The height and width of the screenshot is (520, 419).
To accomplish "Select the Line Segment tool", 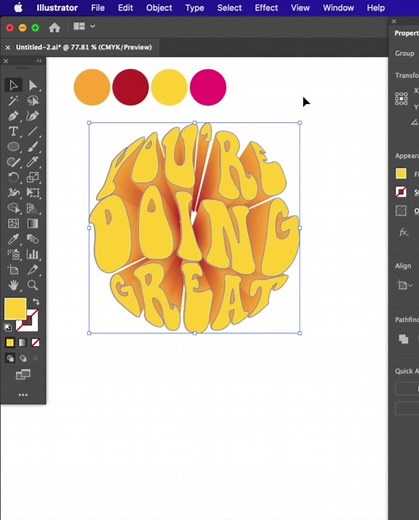I will coord(33,131).
